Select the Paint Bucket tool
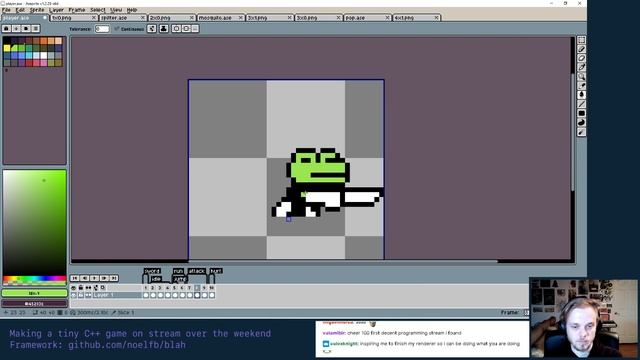The height and width of the screenshot is (360, 640). (x=581, y=95)
